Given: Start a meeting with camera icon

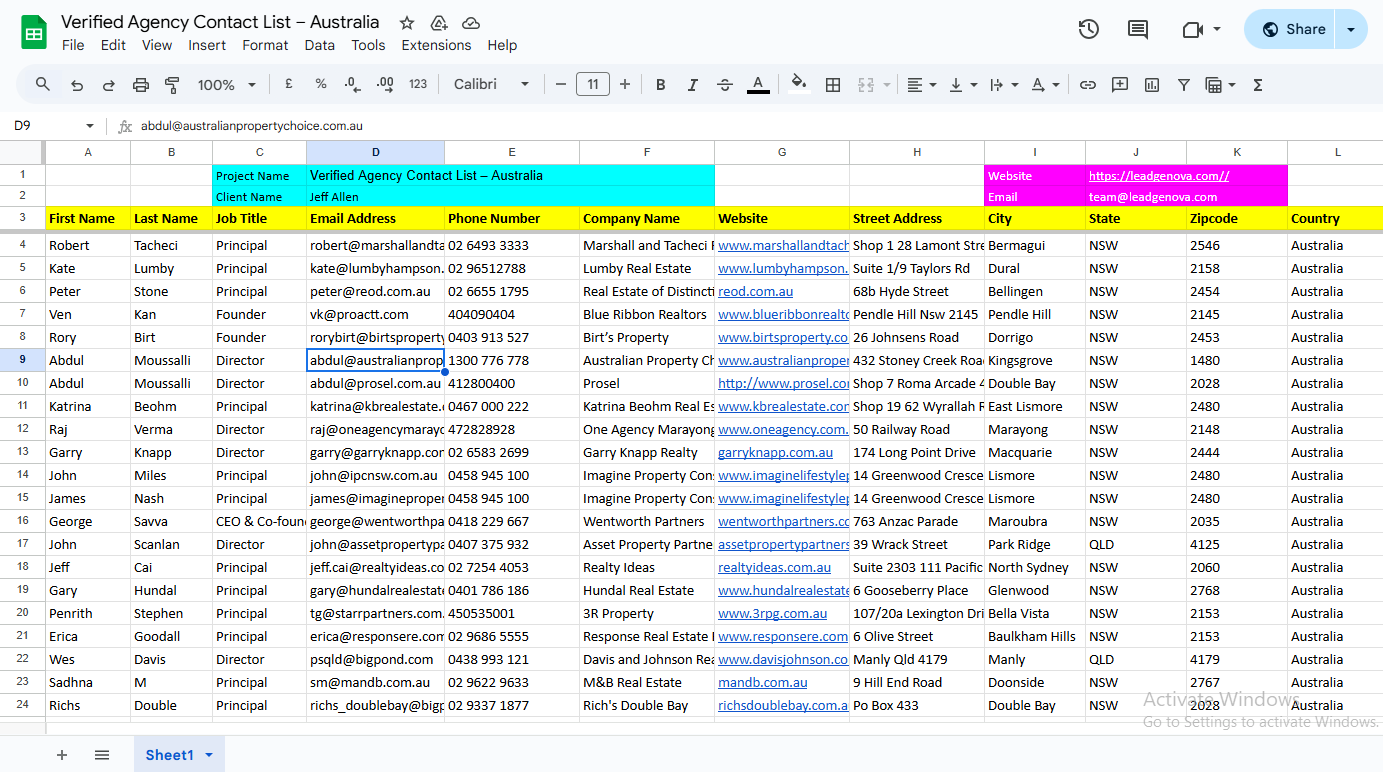Looking at the screenshot, I should (1192, 29).
